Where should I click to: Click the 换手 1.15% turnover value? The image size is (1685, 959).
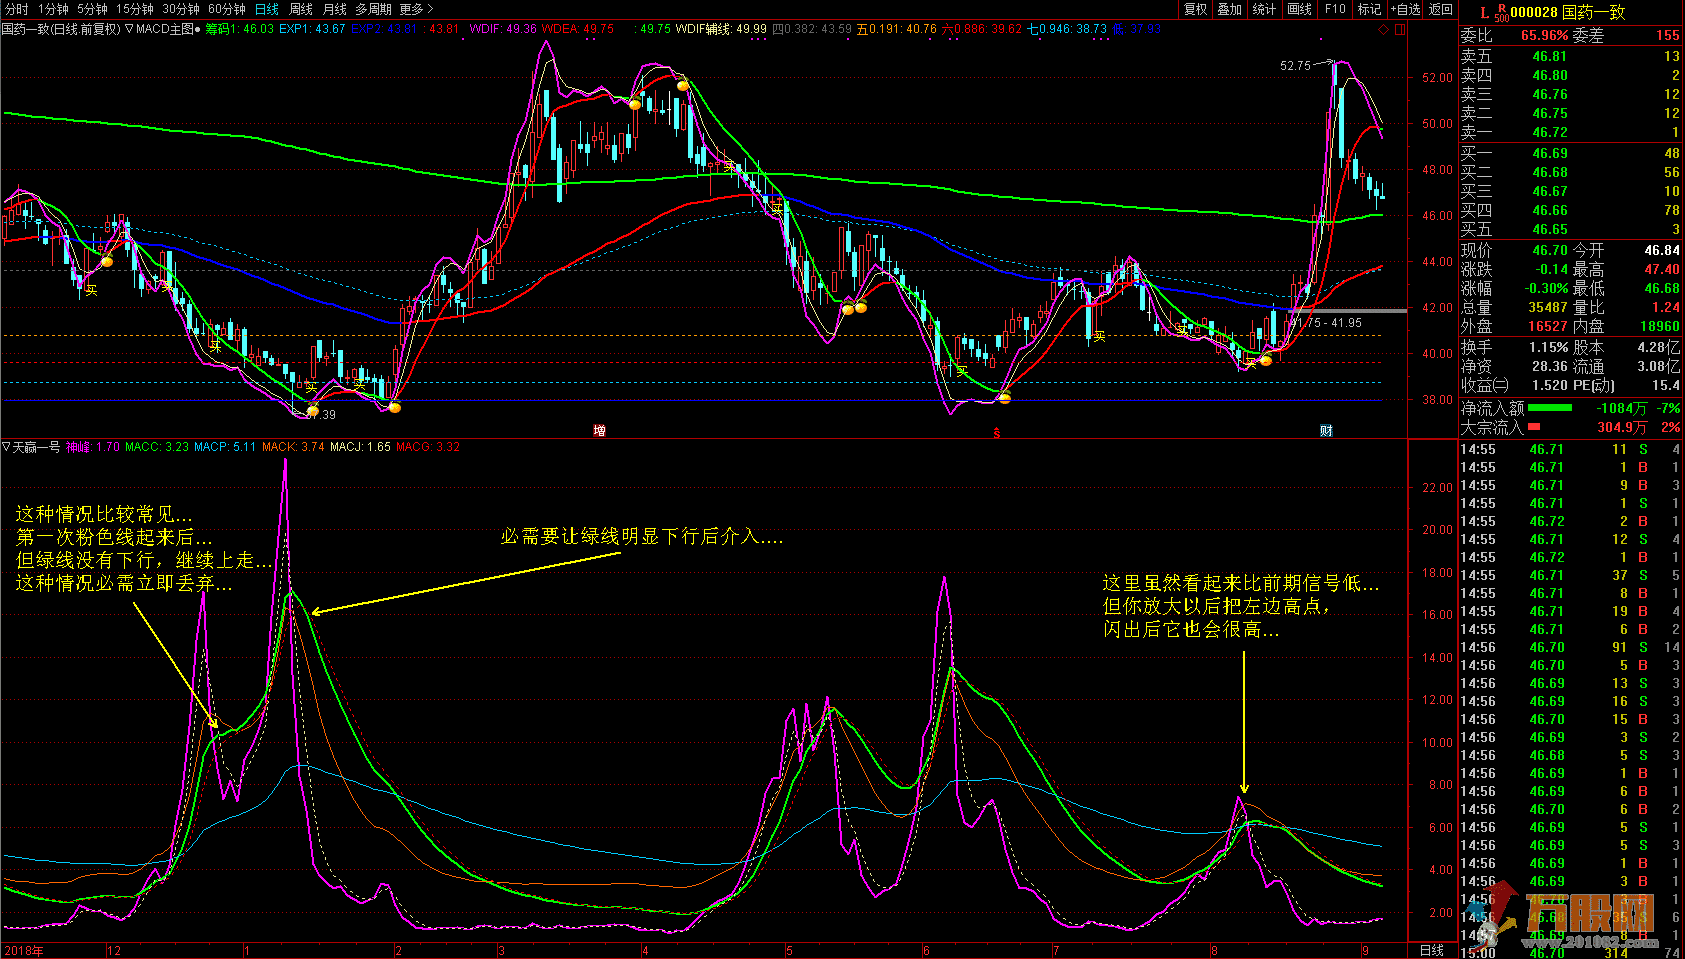point(1549,347)
